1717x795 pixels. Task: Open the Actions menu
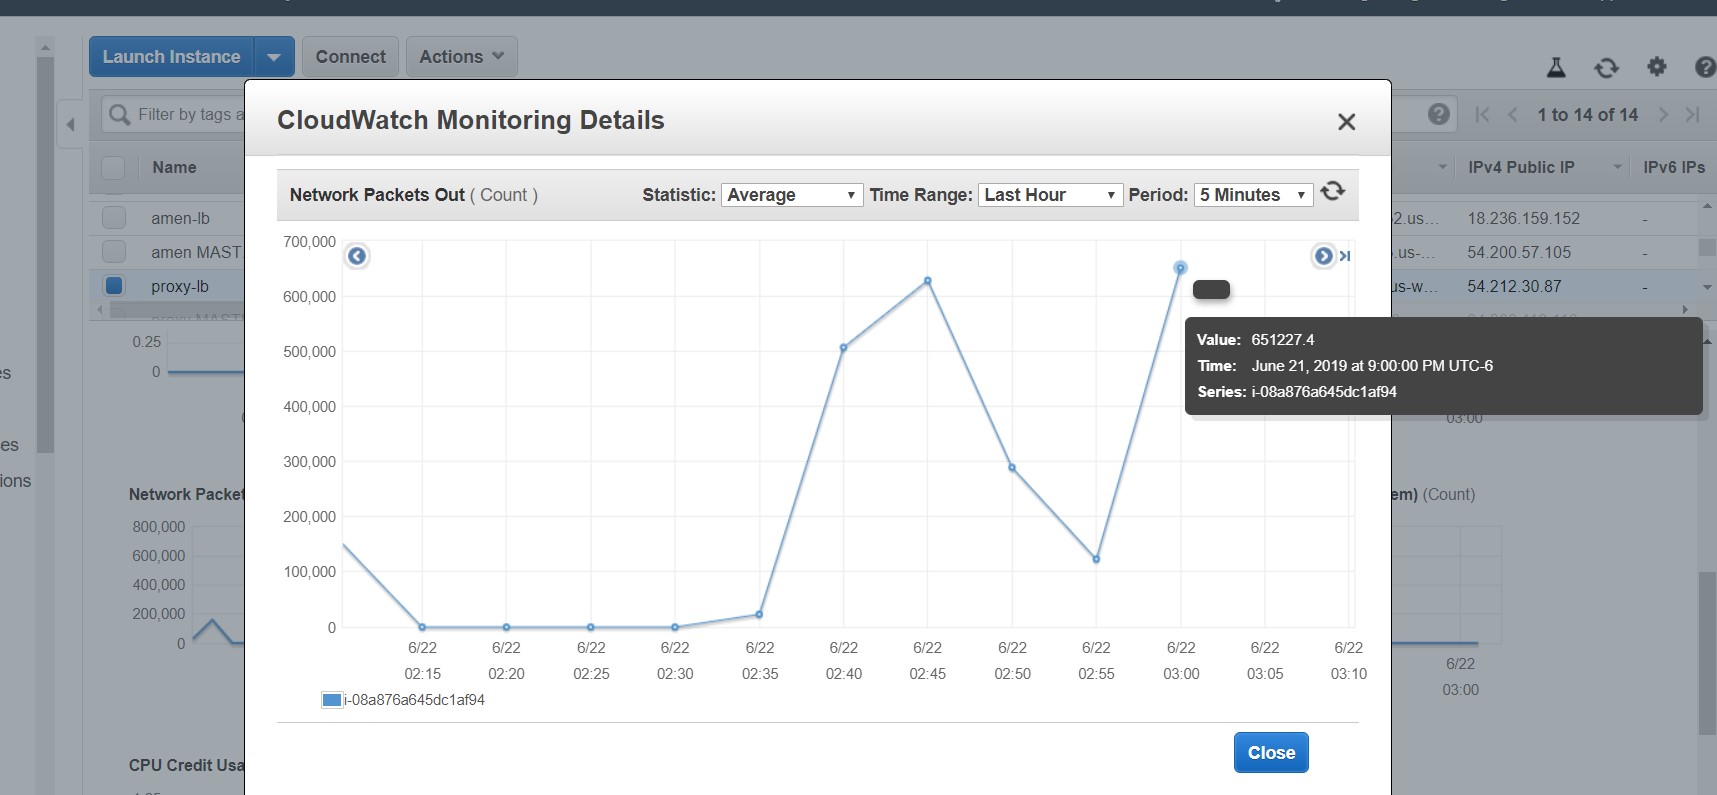(462, 57)
